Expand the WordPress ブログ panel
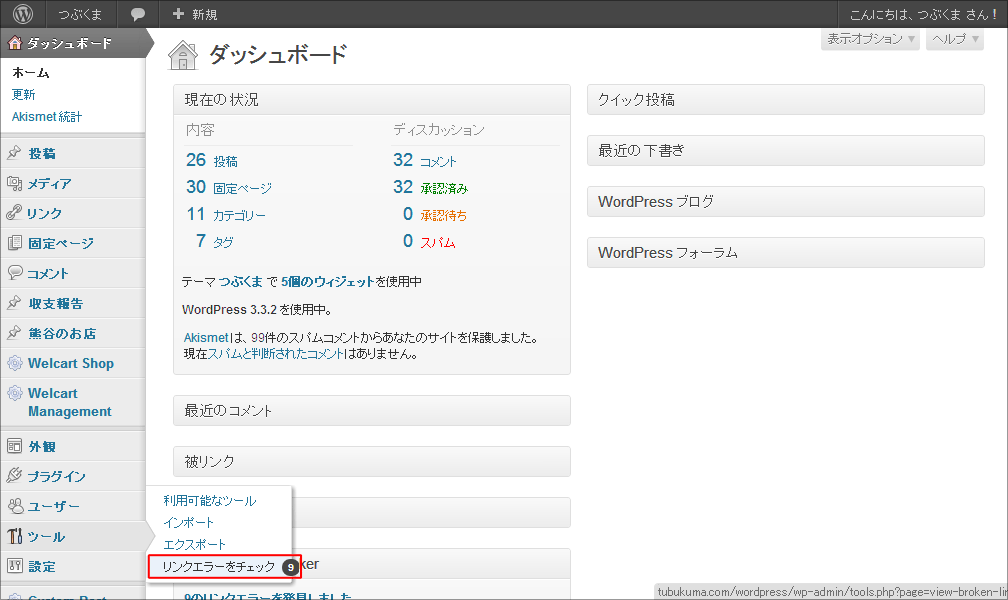The height and width of the screenshot is (600, 1008). tap(786, 201)
